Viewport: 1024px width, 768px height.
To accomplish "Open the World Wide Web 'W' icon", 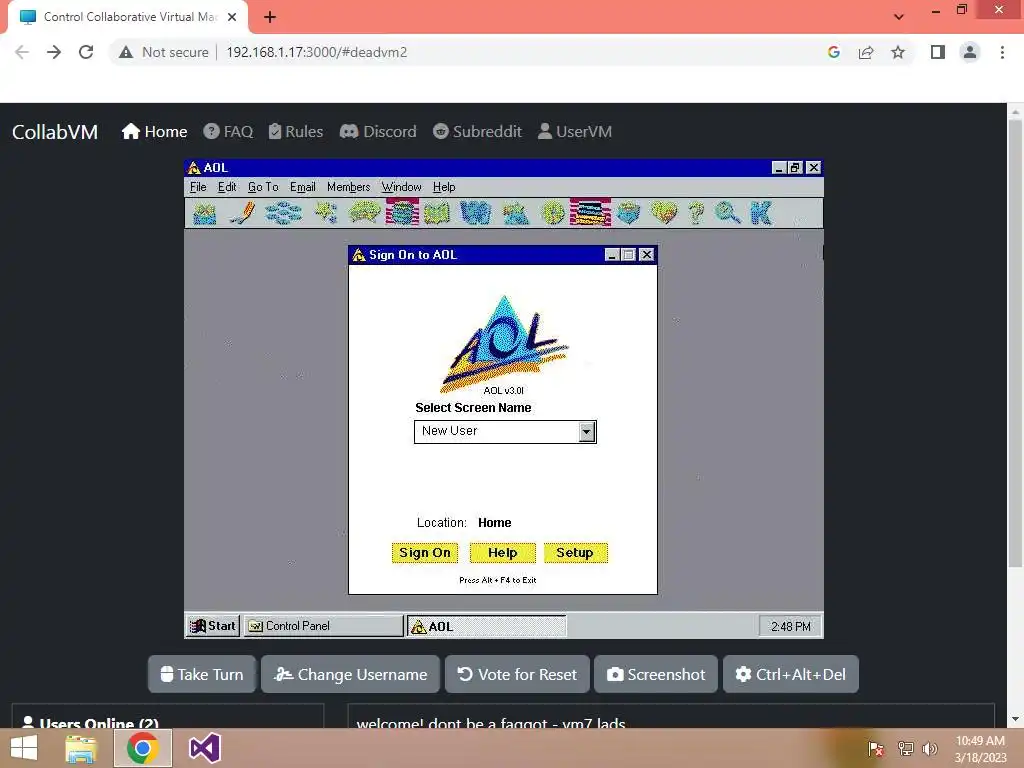I will (475, 214).
